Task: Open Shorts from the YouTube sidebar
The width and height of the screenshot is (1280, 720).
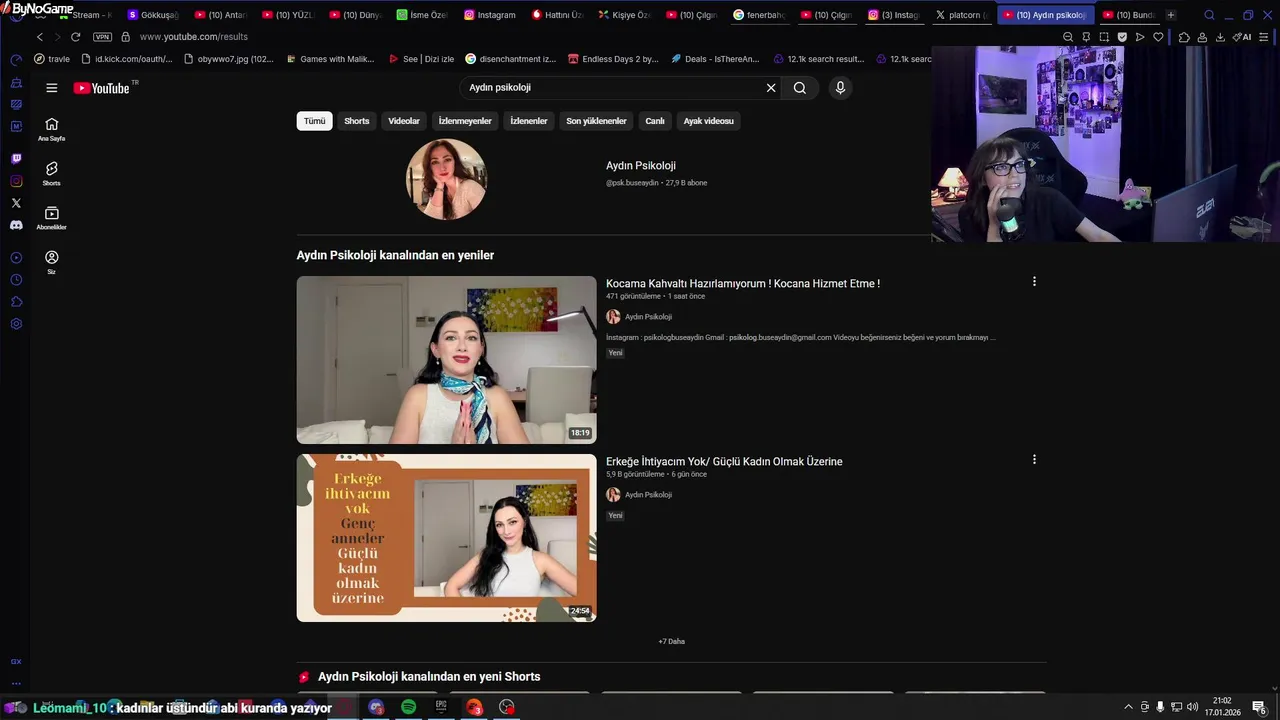Action: click(51, 174)
